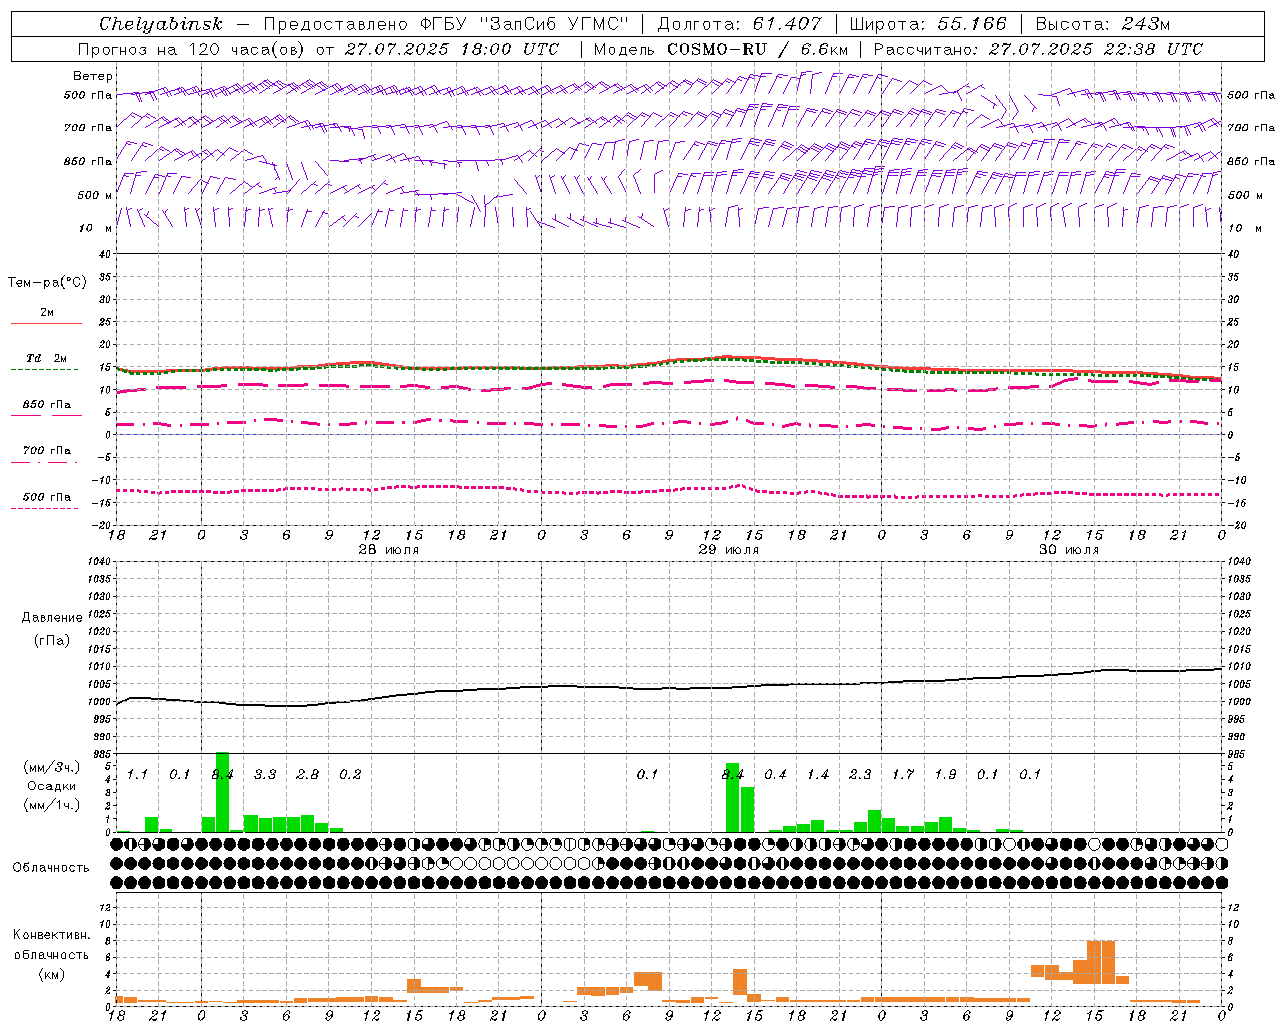Select the 27.07.2025 18:00 UTC start time
Viewport: 1280px width, 1024px height.
click(452, 49)
